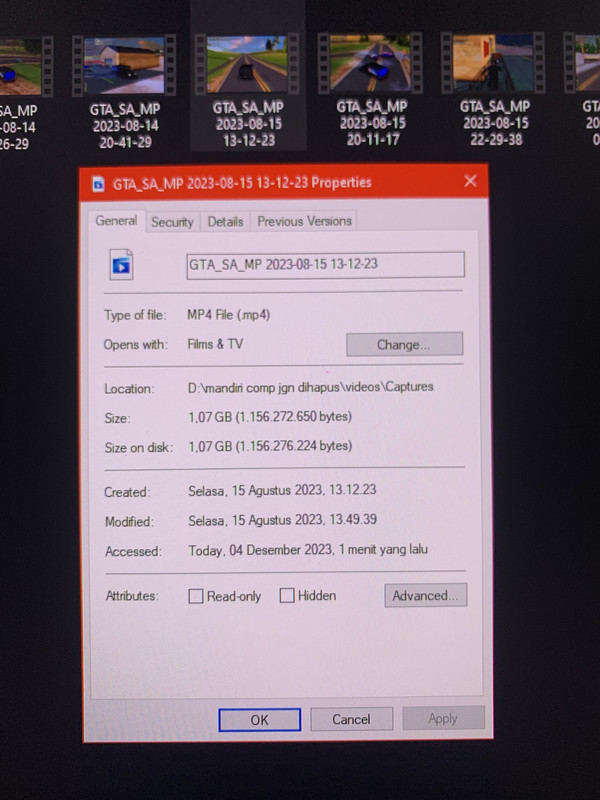
Task: Select video thumbnail GTA_SA_MP 2023-08-15 22-29-38
Action: (x=494, y=63)
